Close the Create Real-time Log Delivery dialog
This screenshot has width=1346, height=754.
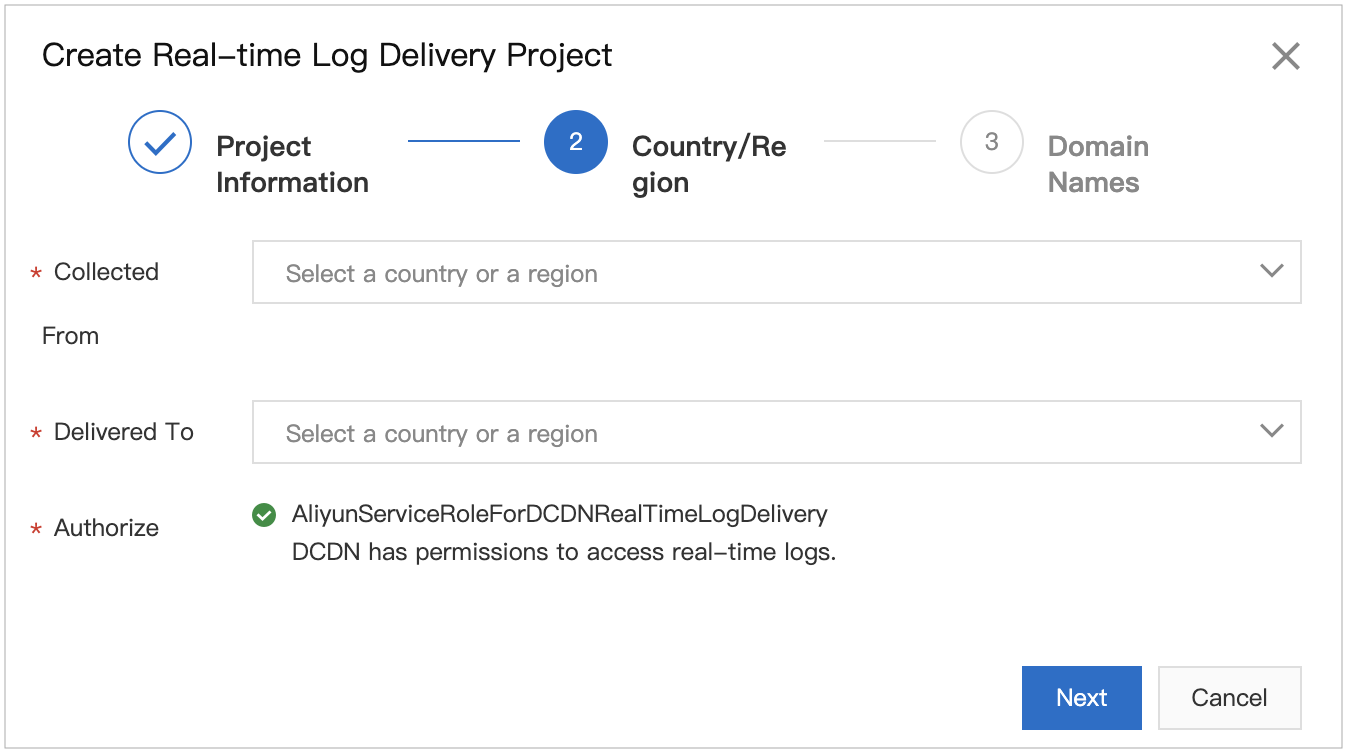(x=1285, y=56)
